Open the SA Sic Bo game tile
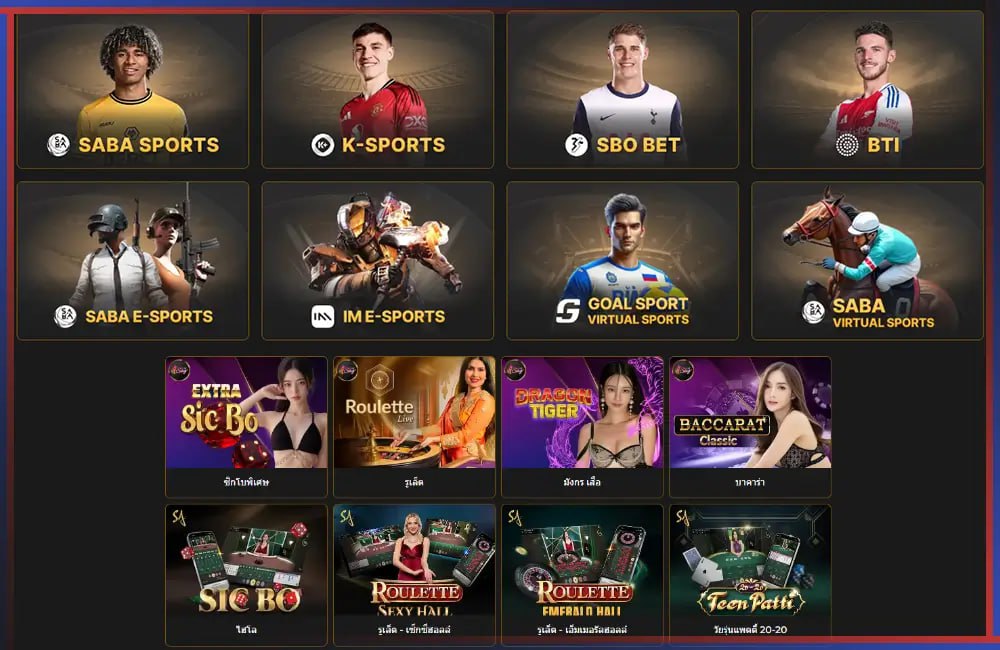Screen dimensions: 1000x650 246,575
